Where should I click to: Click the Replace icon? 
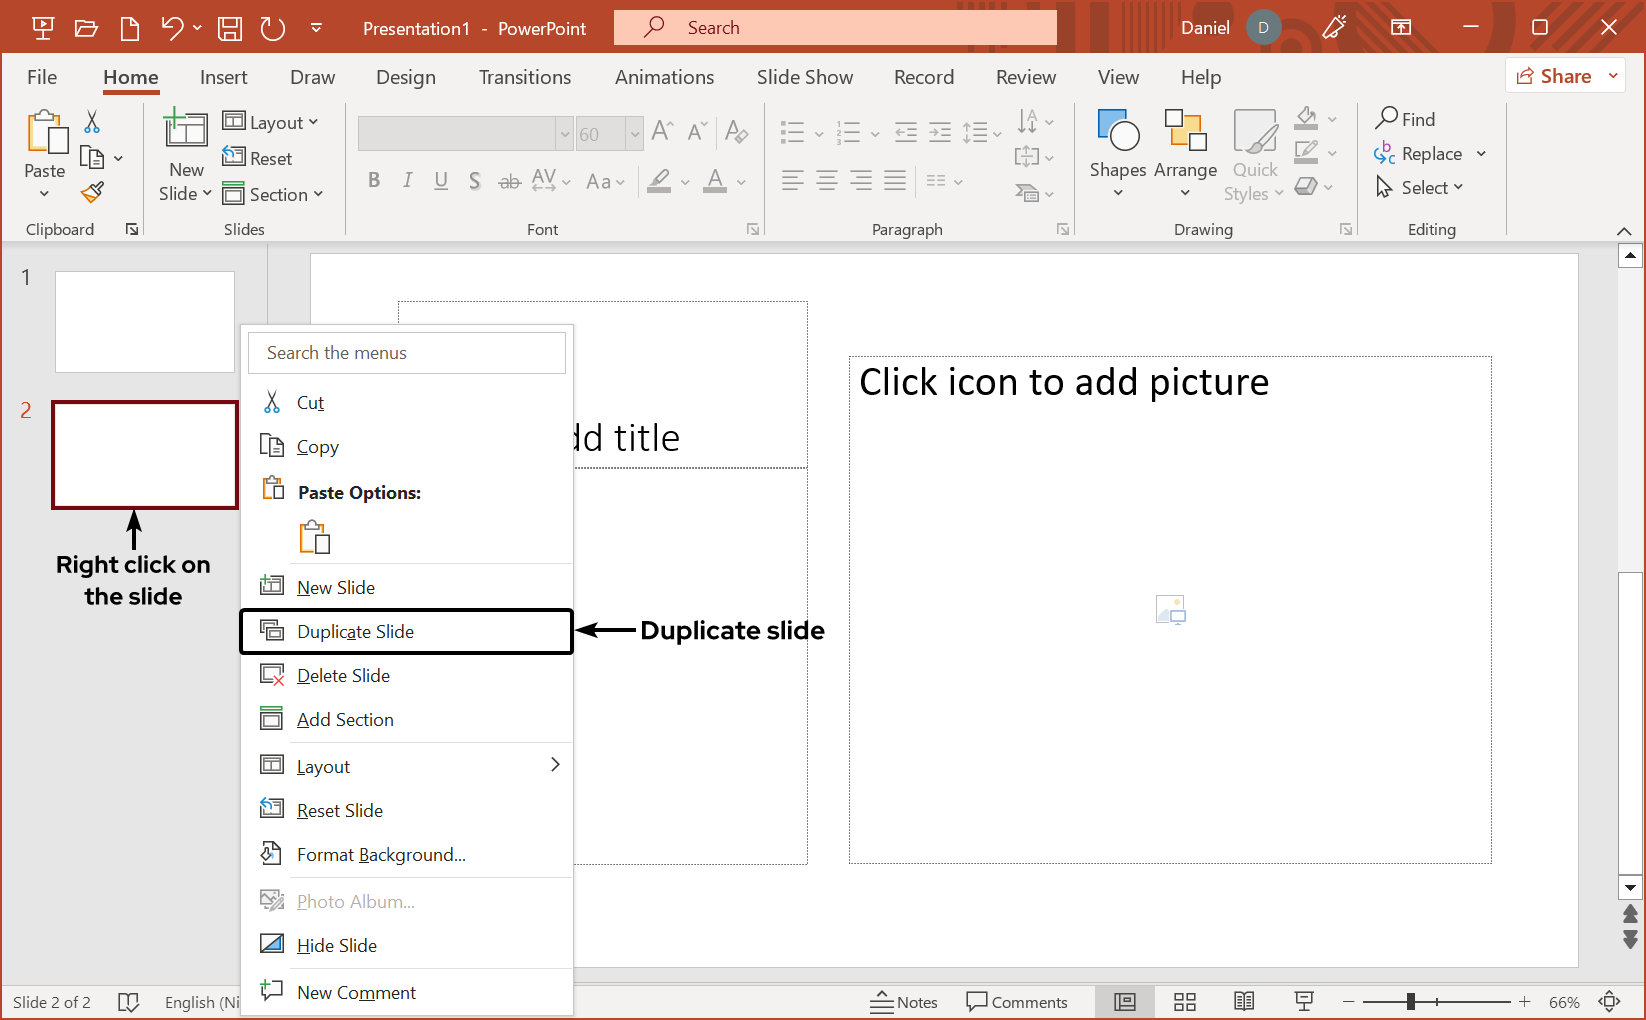1386,153
